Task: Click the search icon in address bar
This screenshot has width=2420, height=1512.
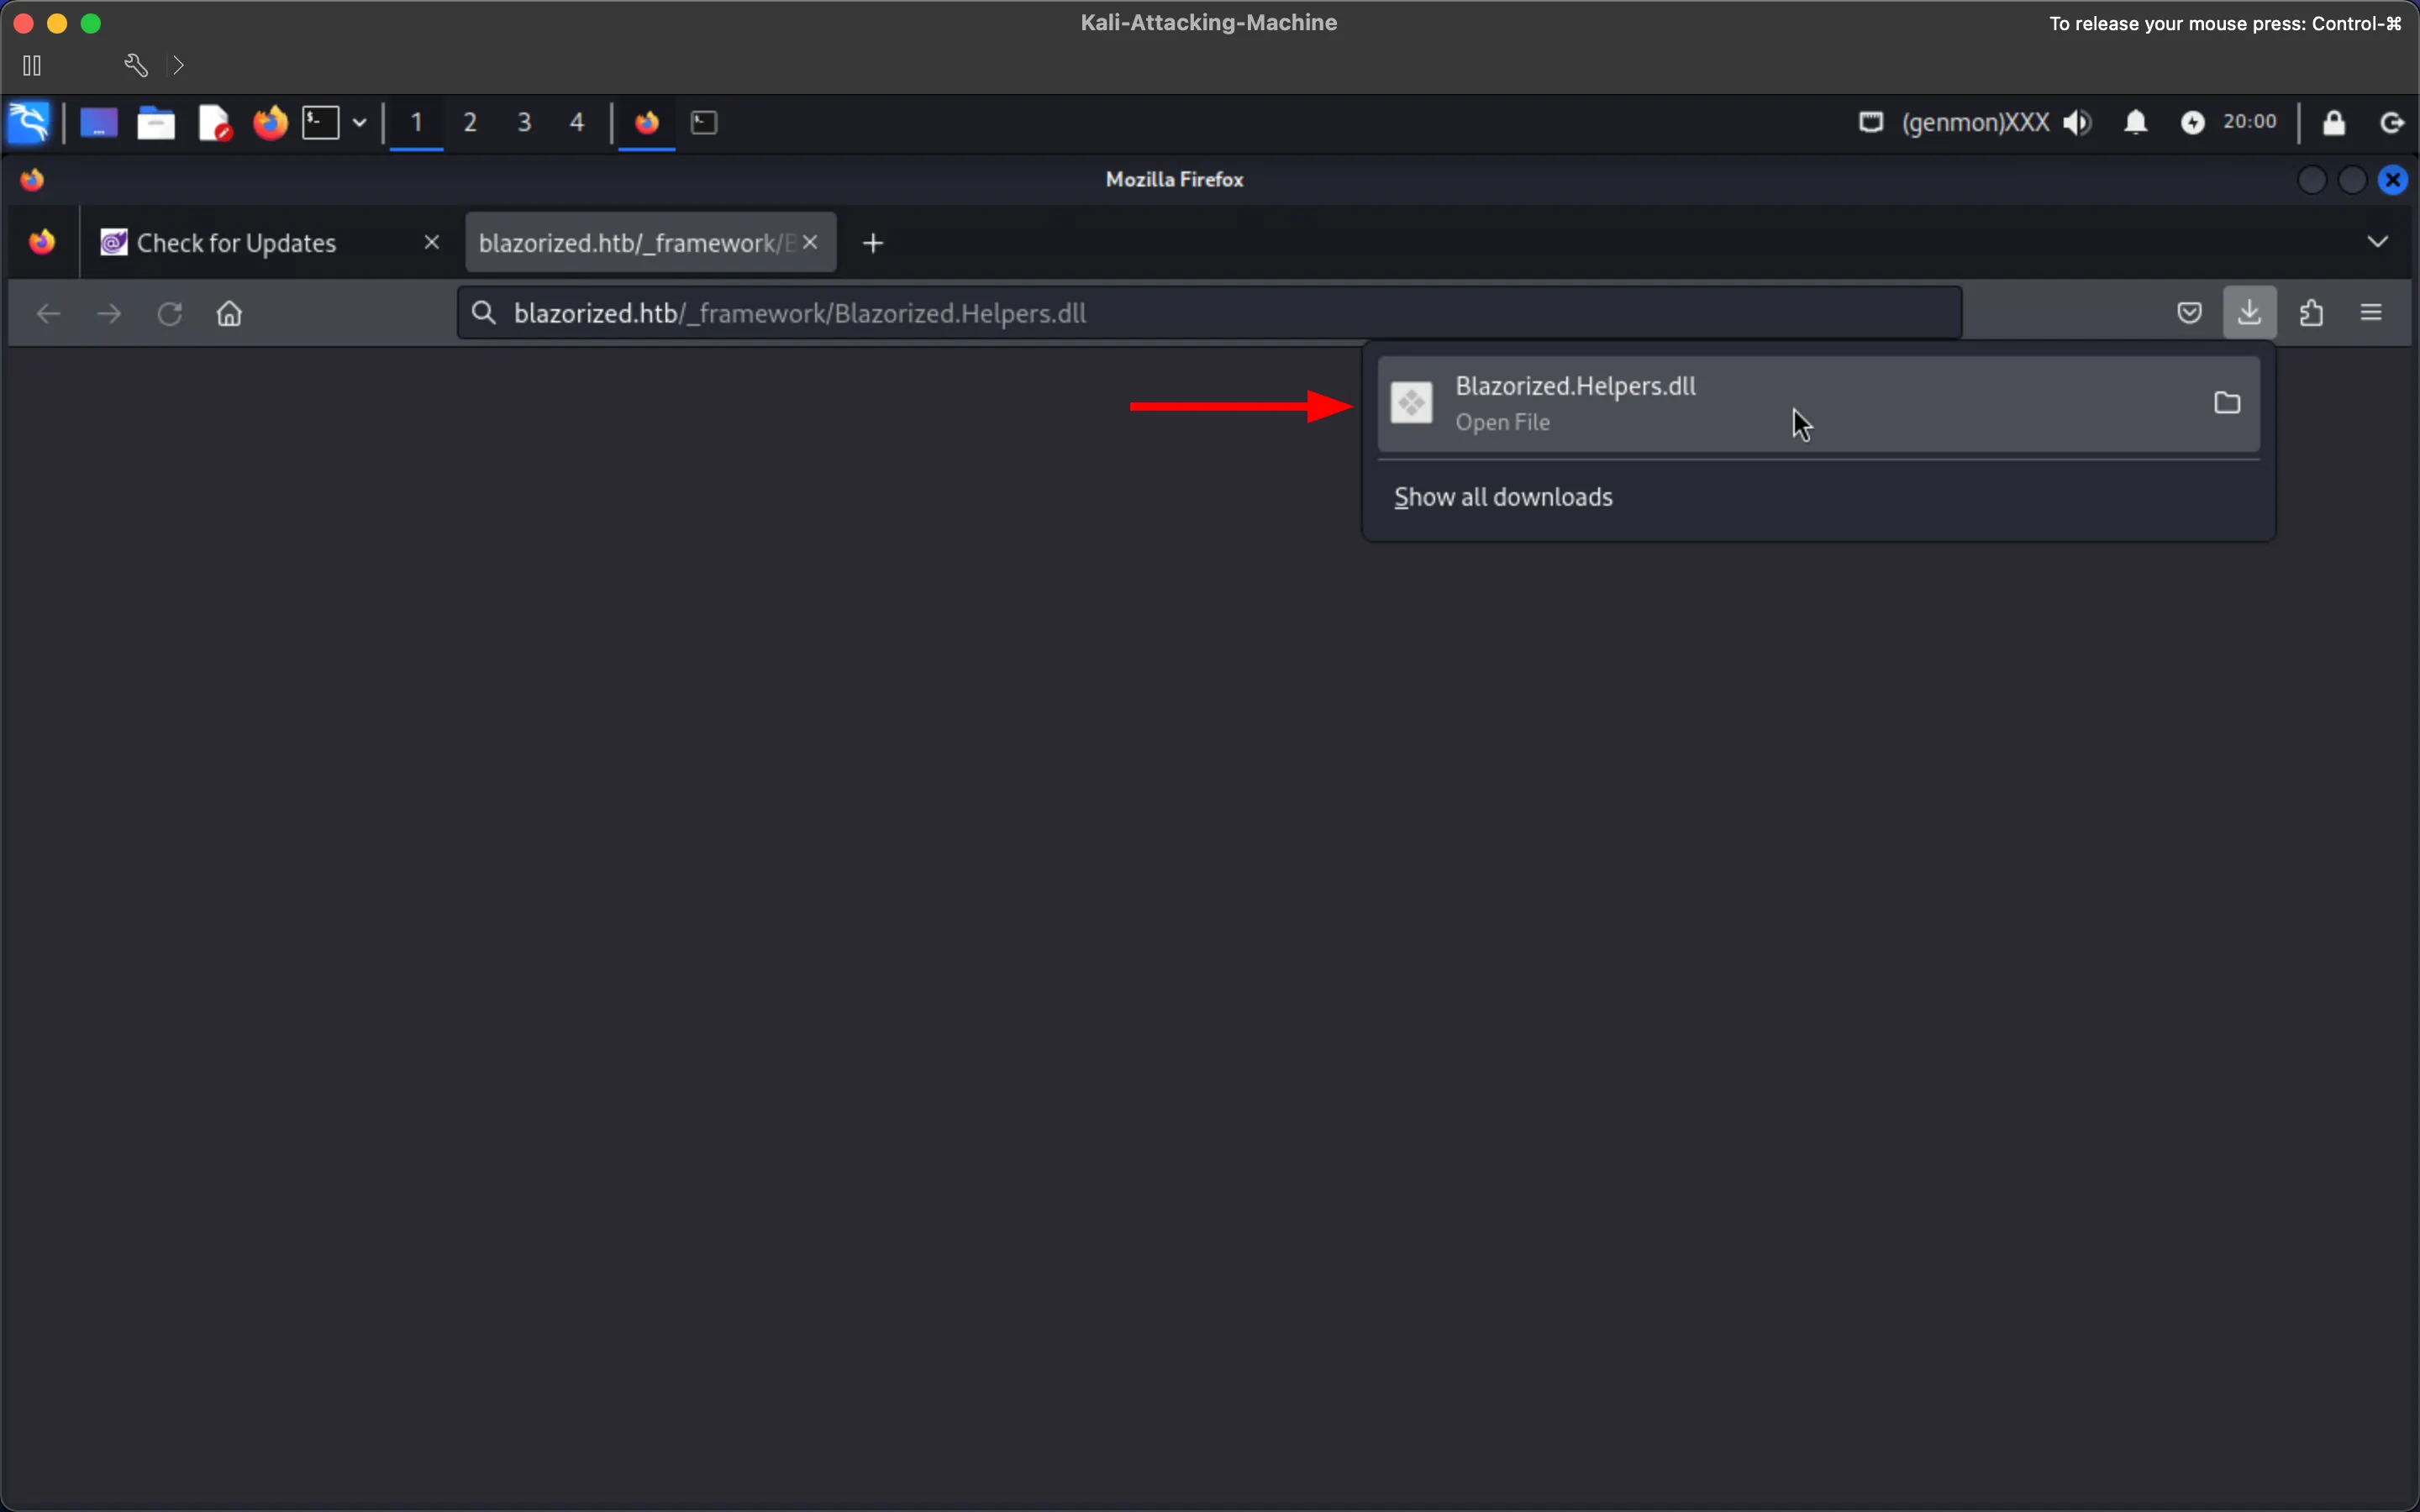Action: click(x=484, y=313)
